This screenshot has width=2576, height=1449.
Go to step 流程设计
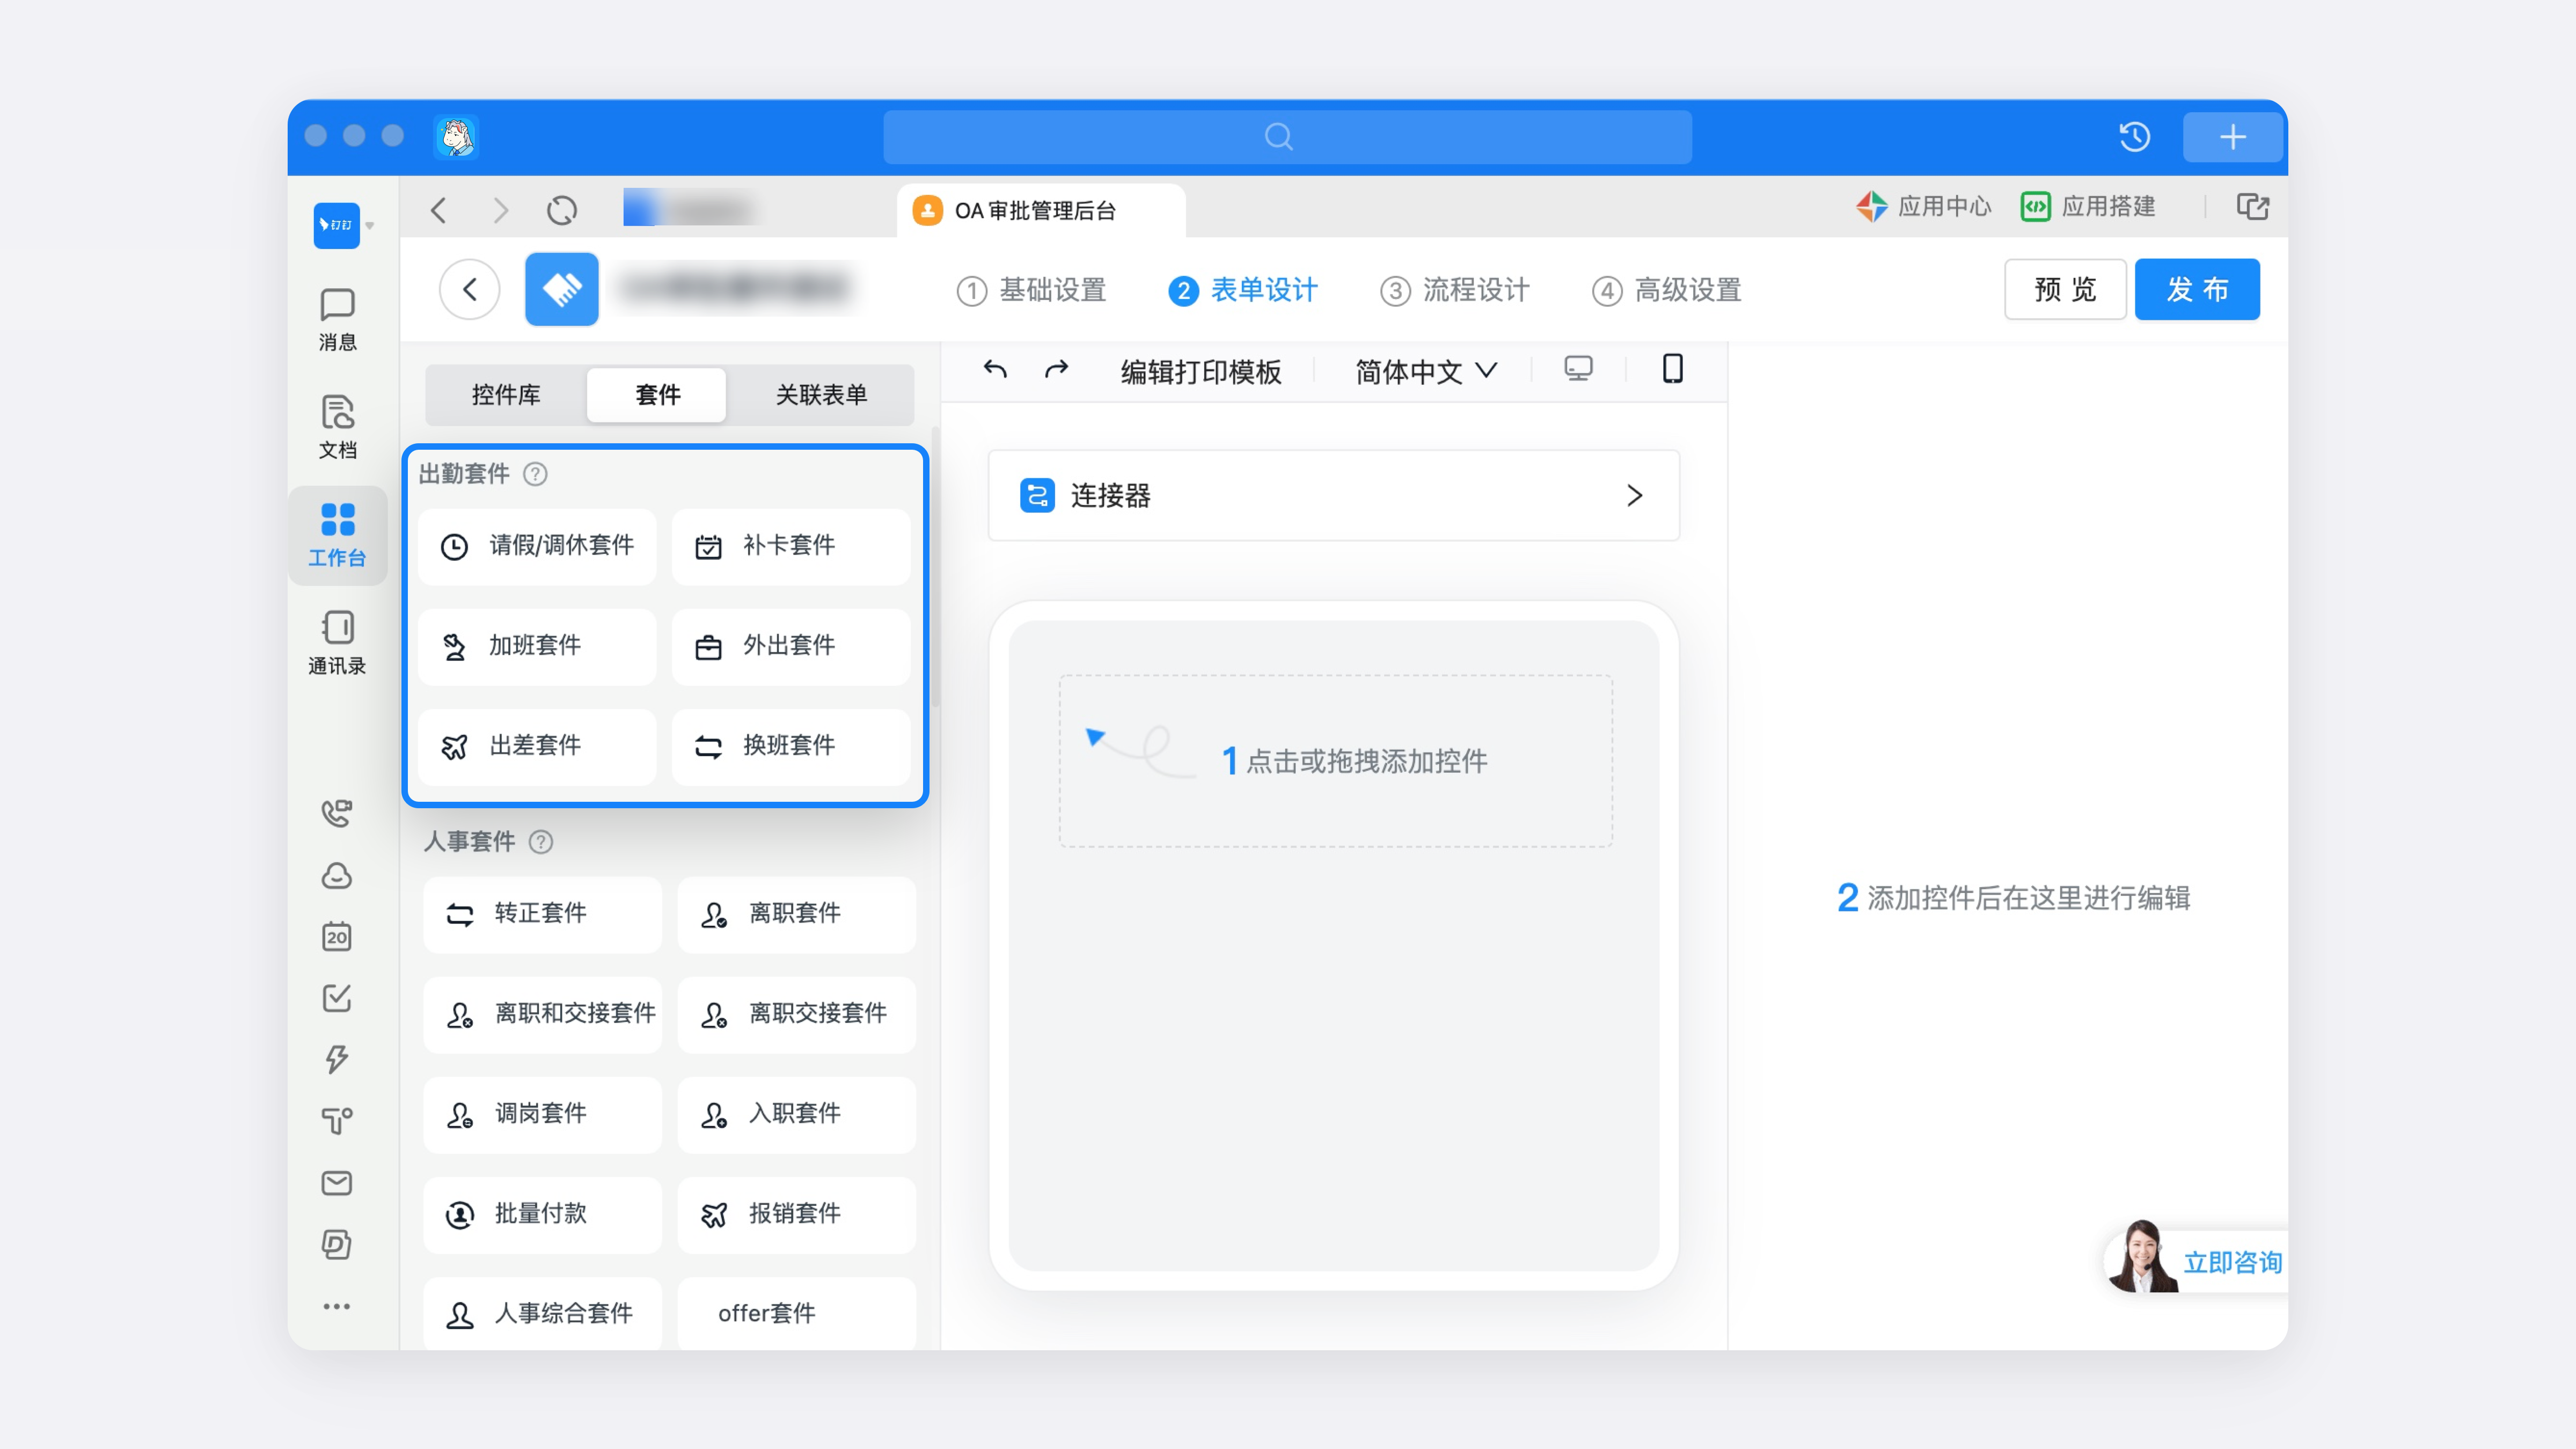pyautogui.click(x=1454, y=290)
